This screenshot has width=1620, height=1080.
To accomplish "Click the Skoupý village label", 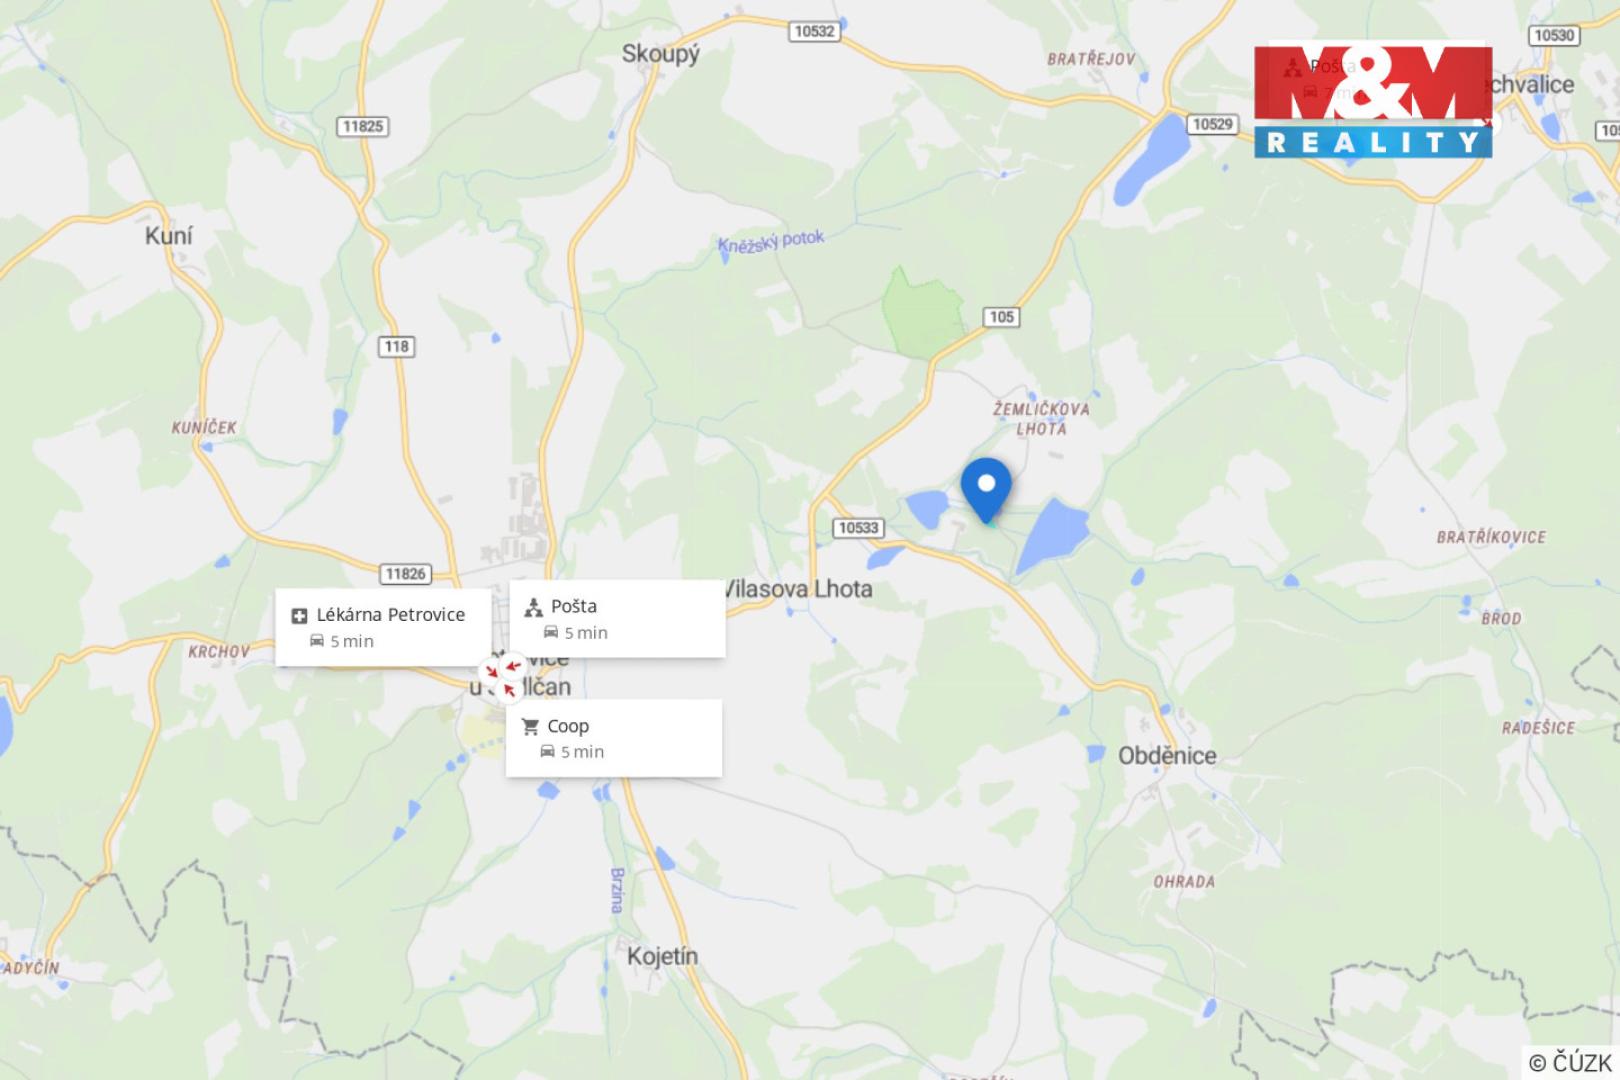I will coord(661,54).
